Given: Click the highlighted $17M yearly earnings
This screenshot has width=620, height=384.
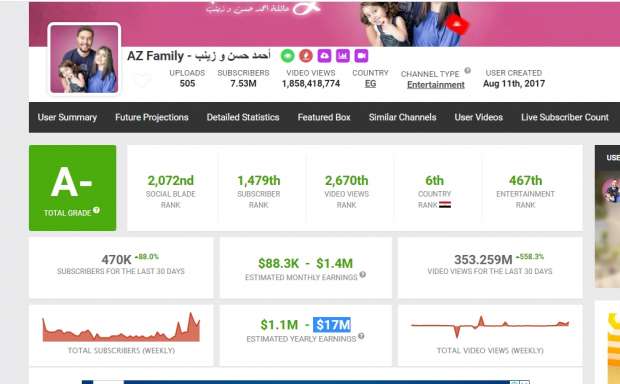Looking at the screenshot, I should coord(332,325).
